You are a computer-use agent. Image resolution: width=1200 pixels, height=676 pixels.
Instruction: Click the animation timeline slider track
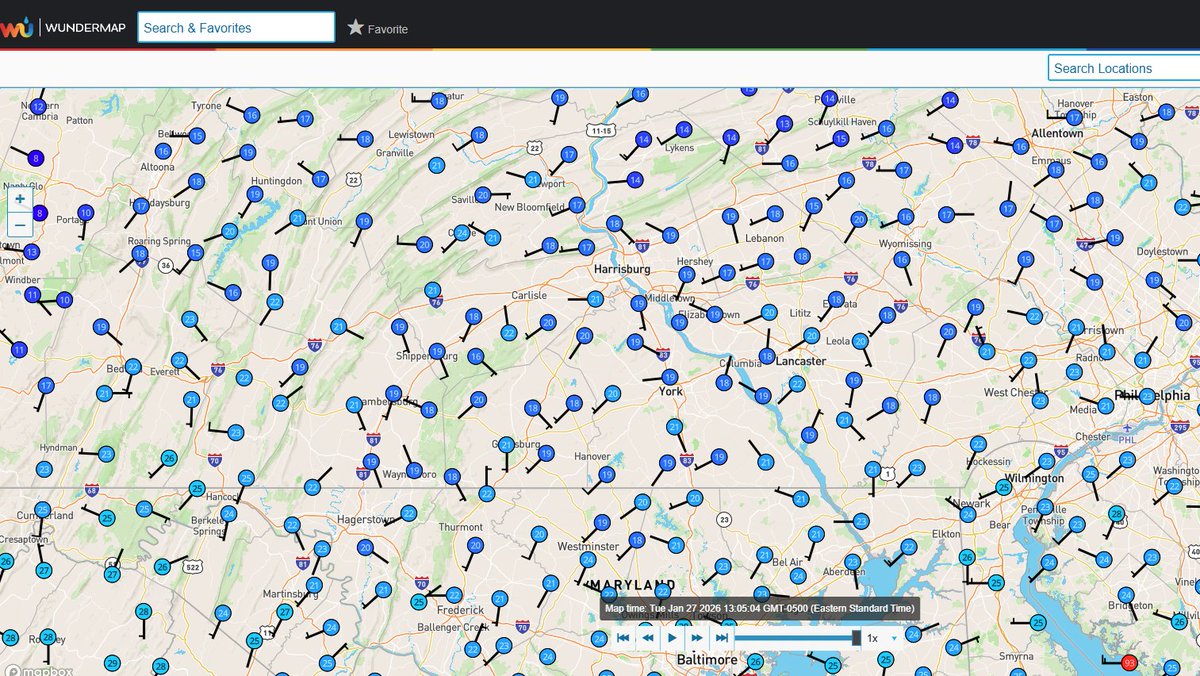click(797, 638)
